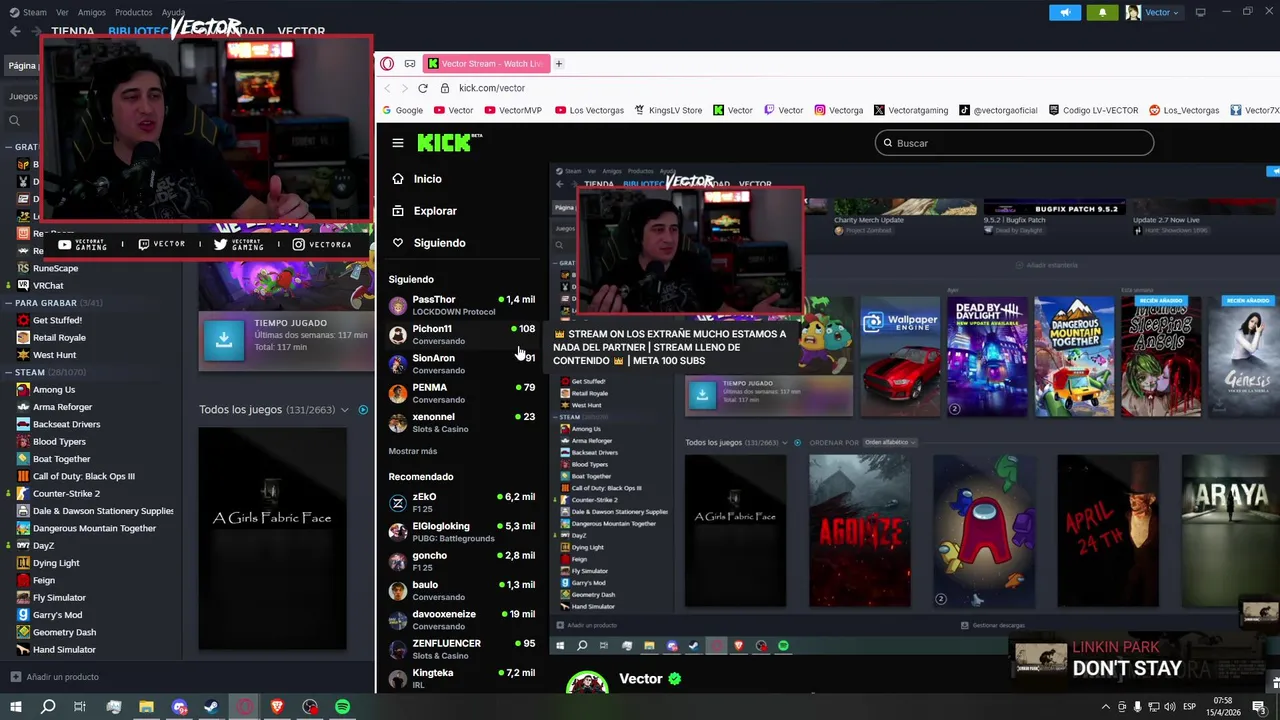Click Añadir un producto in Steam

click(55, 677)
